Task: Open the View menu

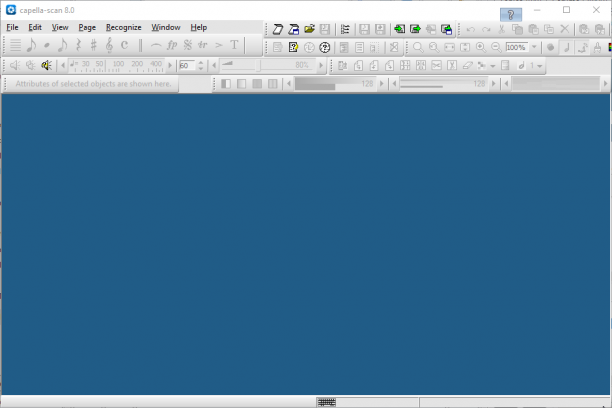Action: 60,27
